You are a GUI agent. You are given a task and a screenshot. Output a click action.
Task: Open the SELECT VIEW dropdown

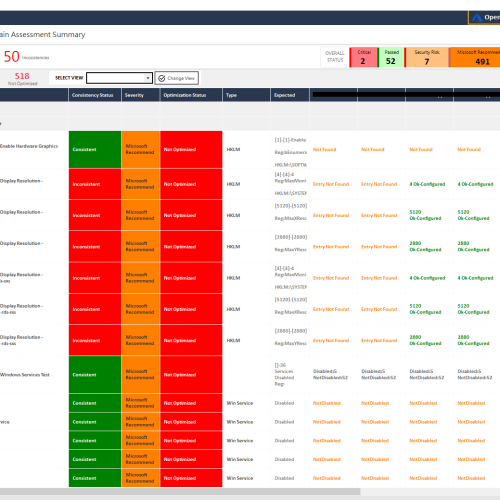(x=119, y=78)
